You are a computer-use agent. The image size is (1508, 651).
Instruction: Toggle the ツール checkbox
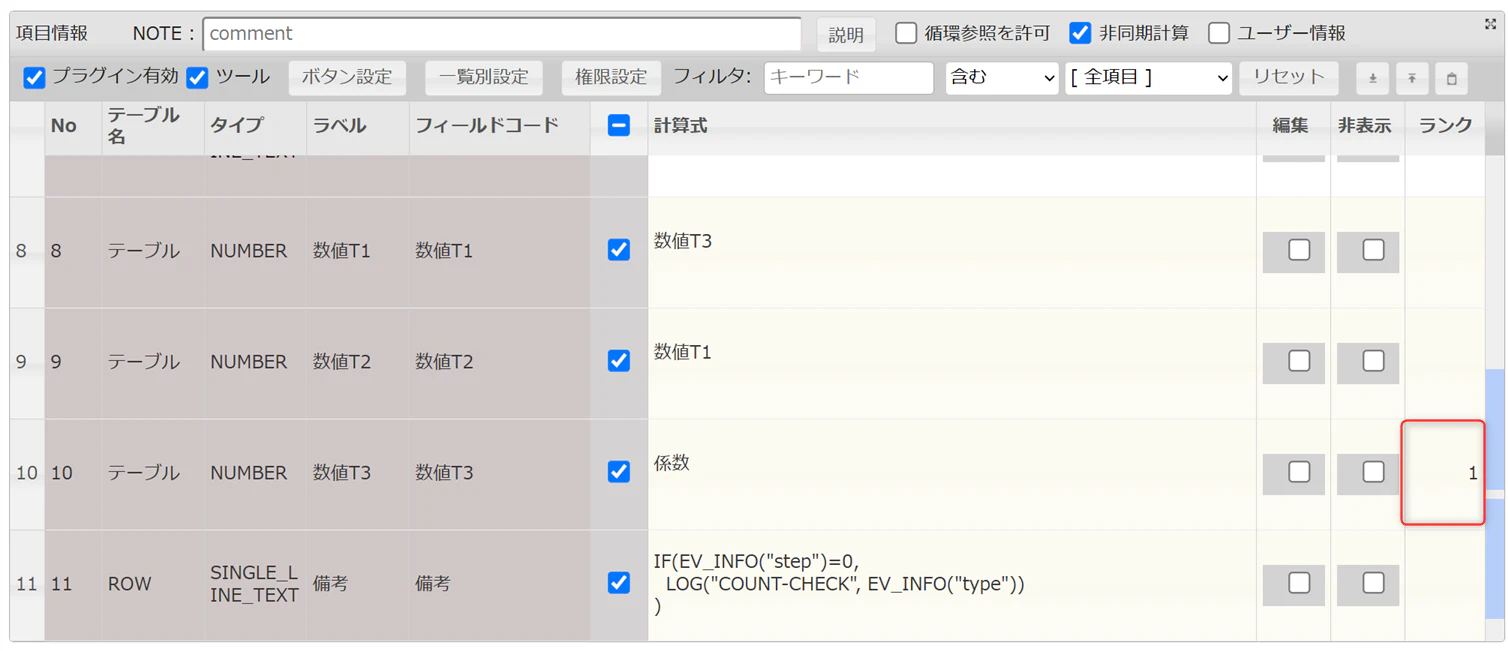point(197,77)
